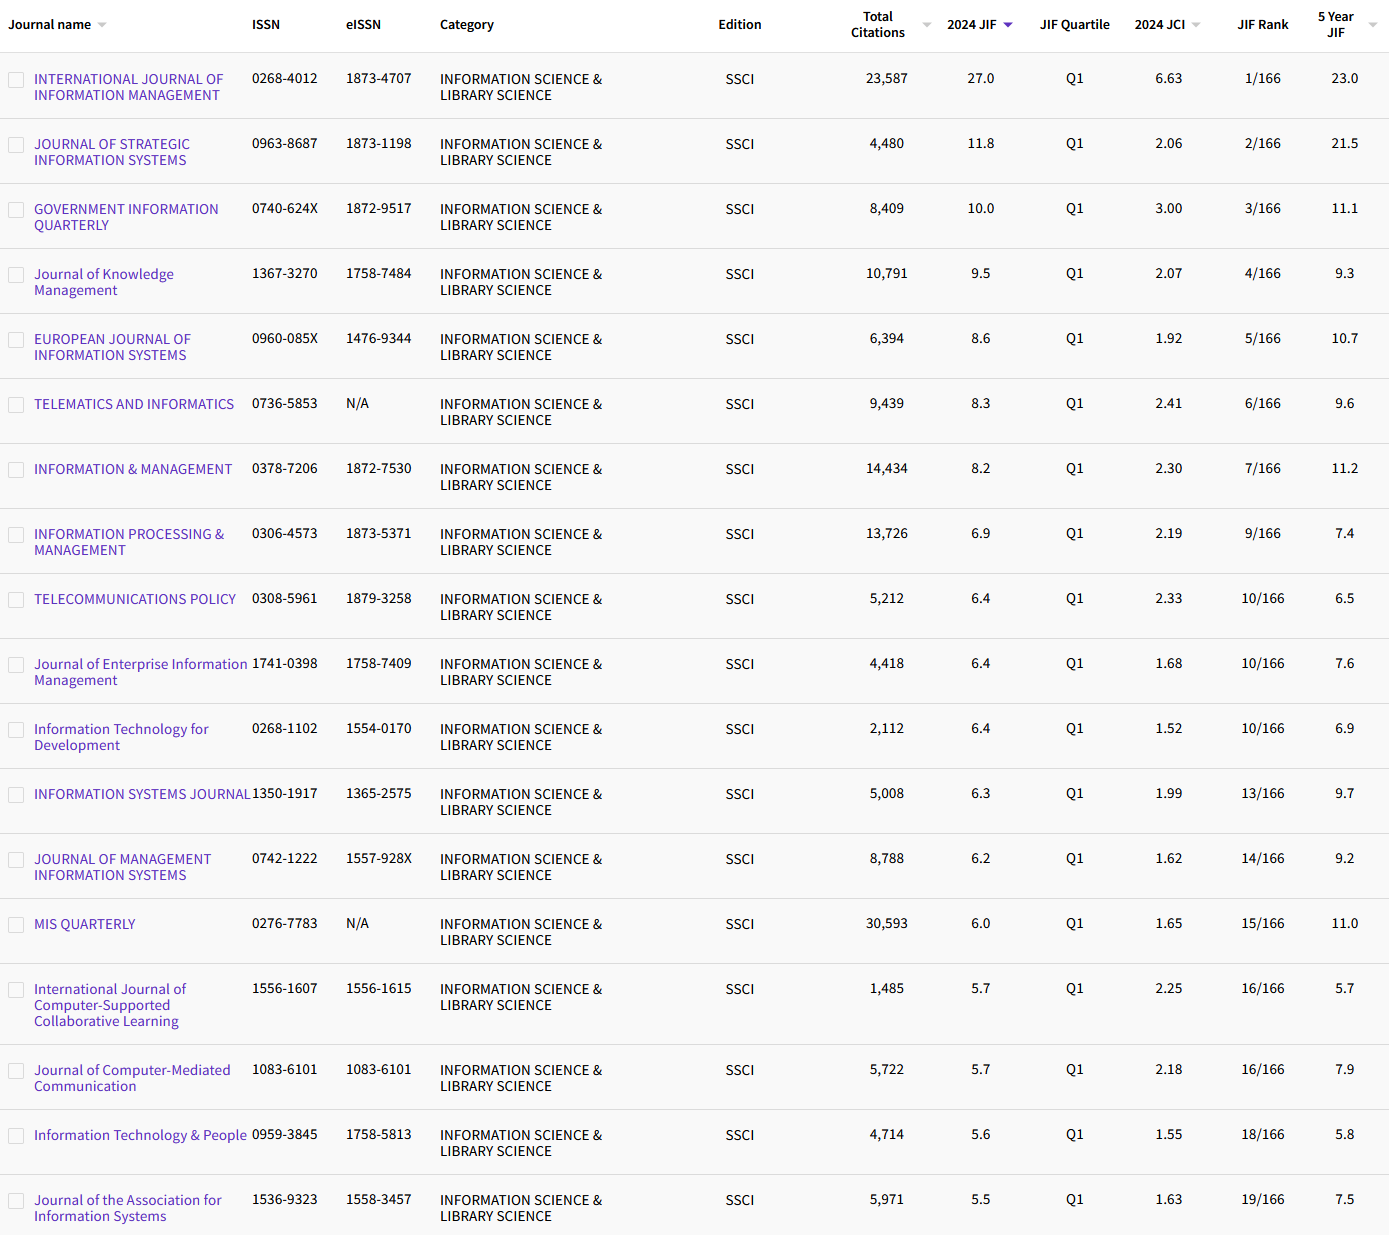Check European Journal of Information Systems row
The height and width of the screenshot is (1235, 1389).
(x=16, y=340)
